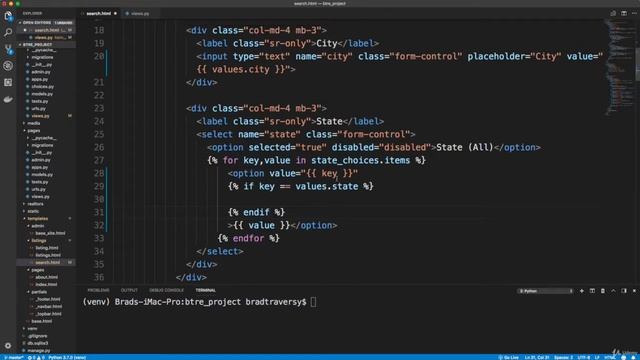The height and width of the screenshot is (360, 640).
Task: Open the Debug Console panel tab
Action: (166, 290)
